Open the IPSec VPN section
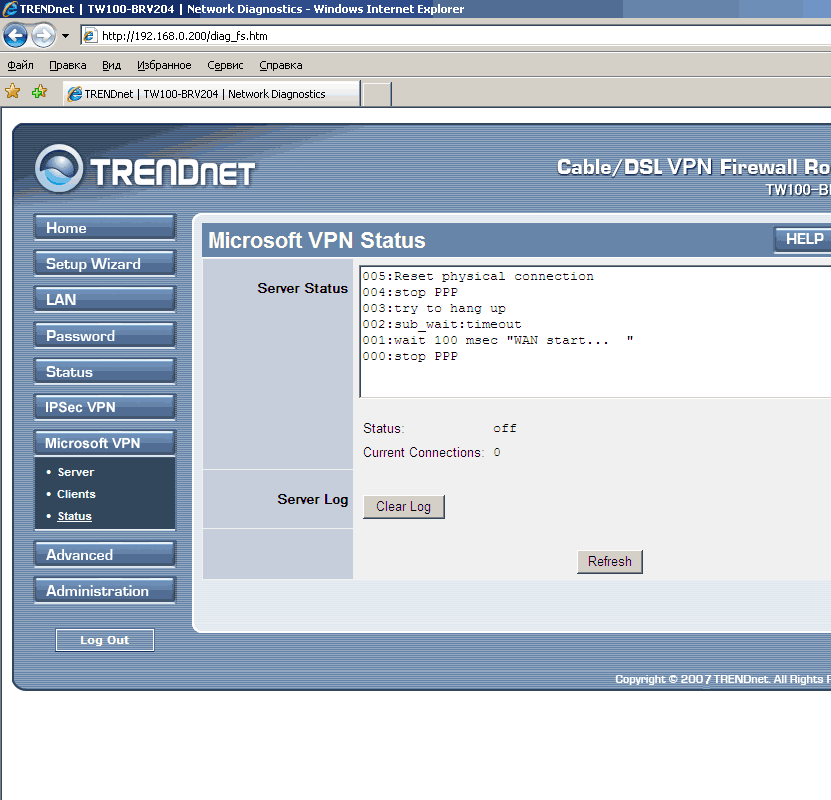This screenshot has height=800, width=831. (x=104, y=407)
